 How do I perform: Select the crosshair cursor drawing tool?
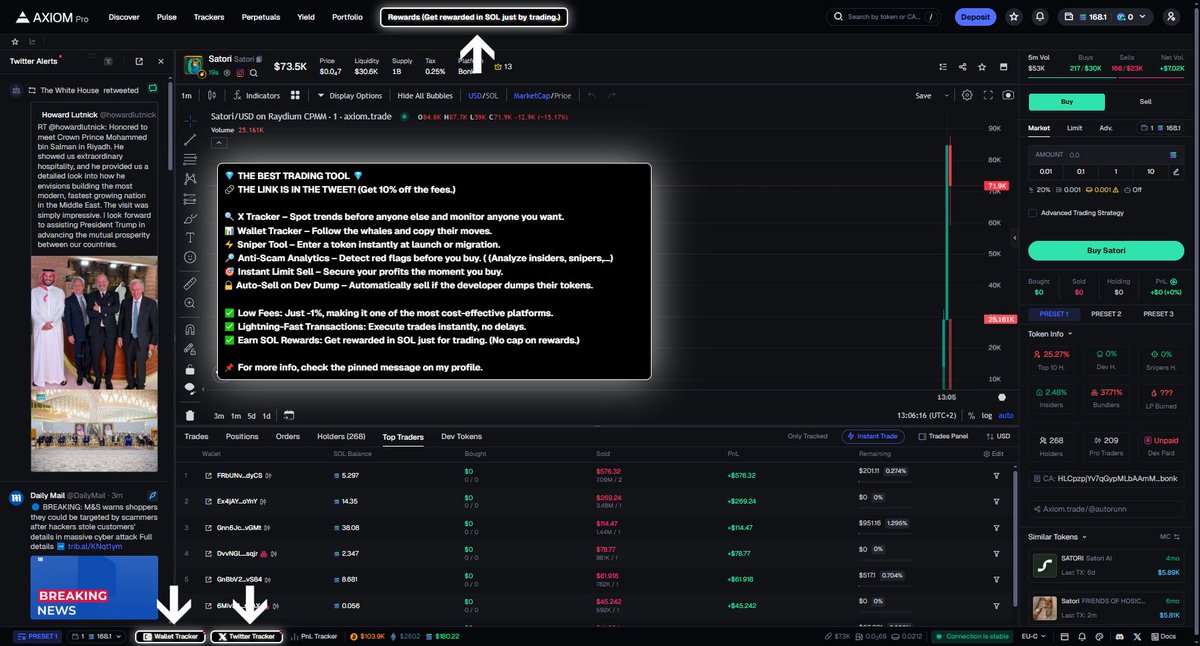(x=190, y=120)
